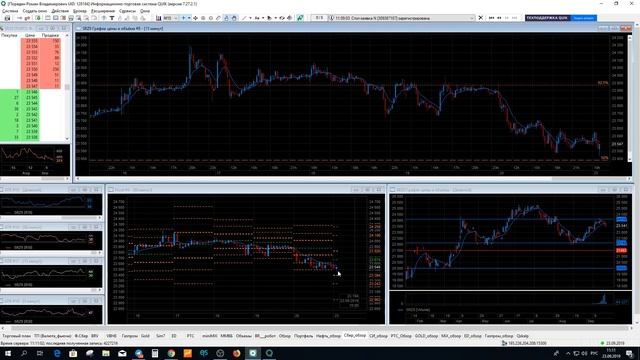Image resolution: width=640 pixels, height=360 pixels.
Task: Click the save icon at toolbar start
Action: (x=7, y=18)
